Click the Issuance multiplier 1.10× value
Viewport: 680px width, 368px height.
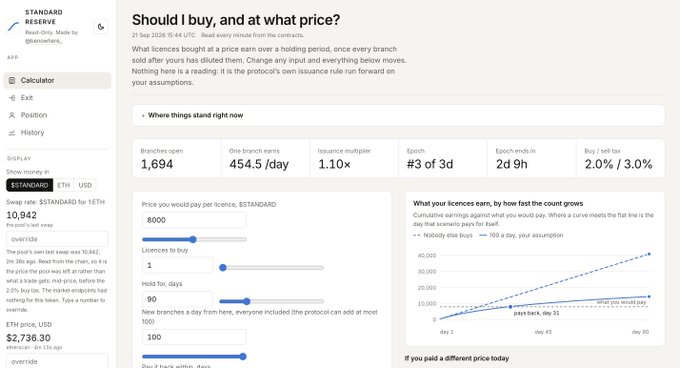coord(334,164)
